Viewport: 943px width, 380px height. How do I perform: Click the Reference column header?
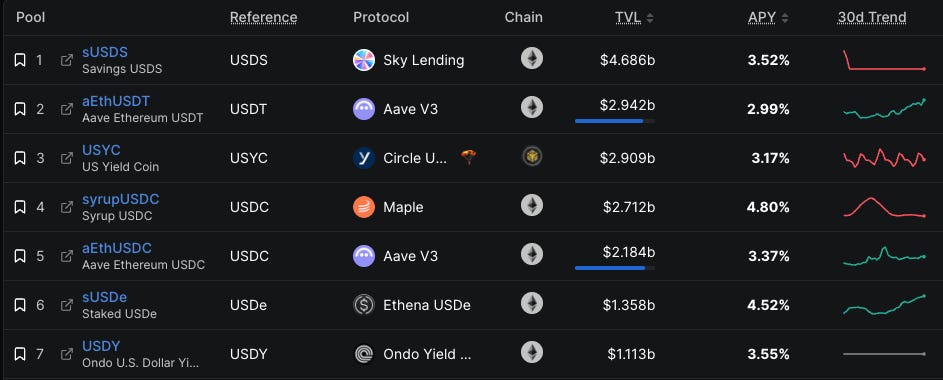click(263, 17)
